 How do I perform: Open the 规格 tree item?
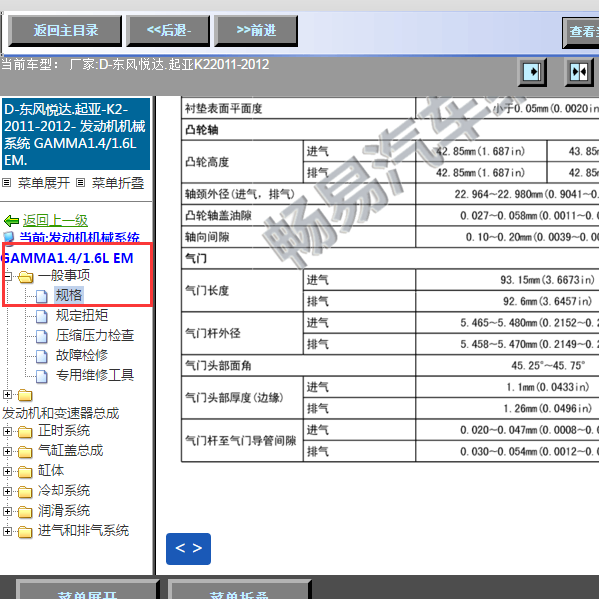(69, 295)
